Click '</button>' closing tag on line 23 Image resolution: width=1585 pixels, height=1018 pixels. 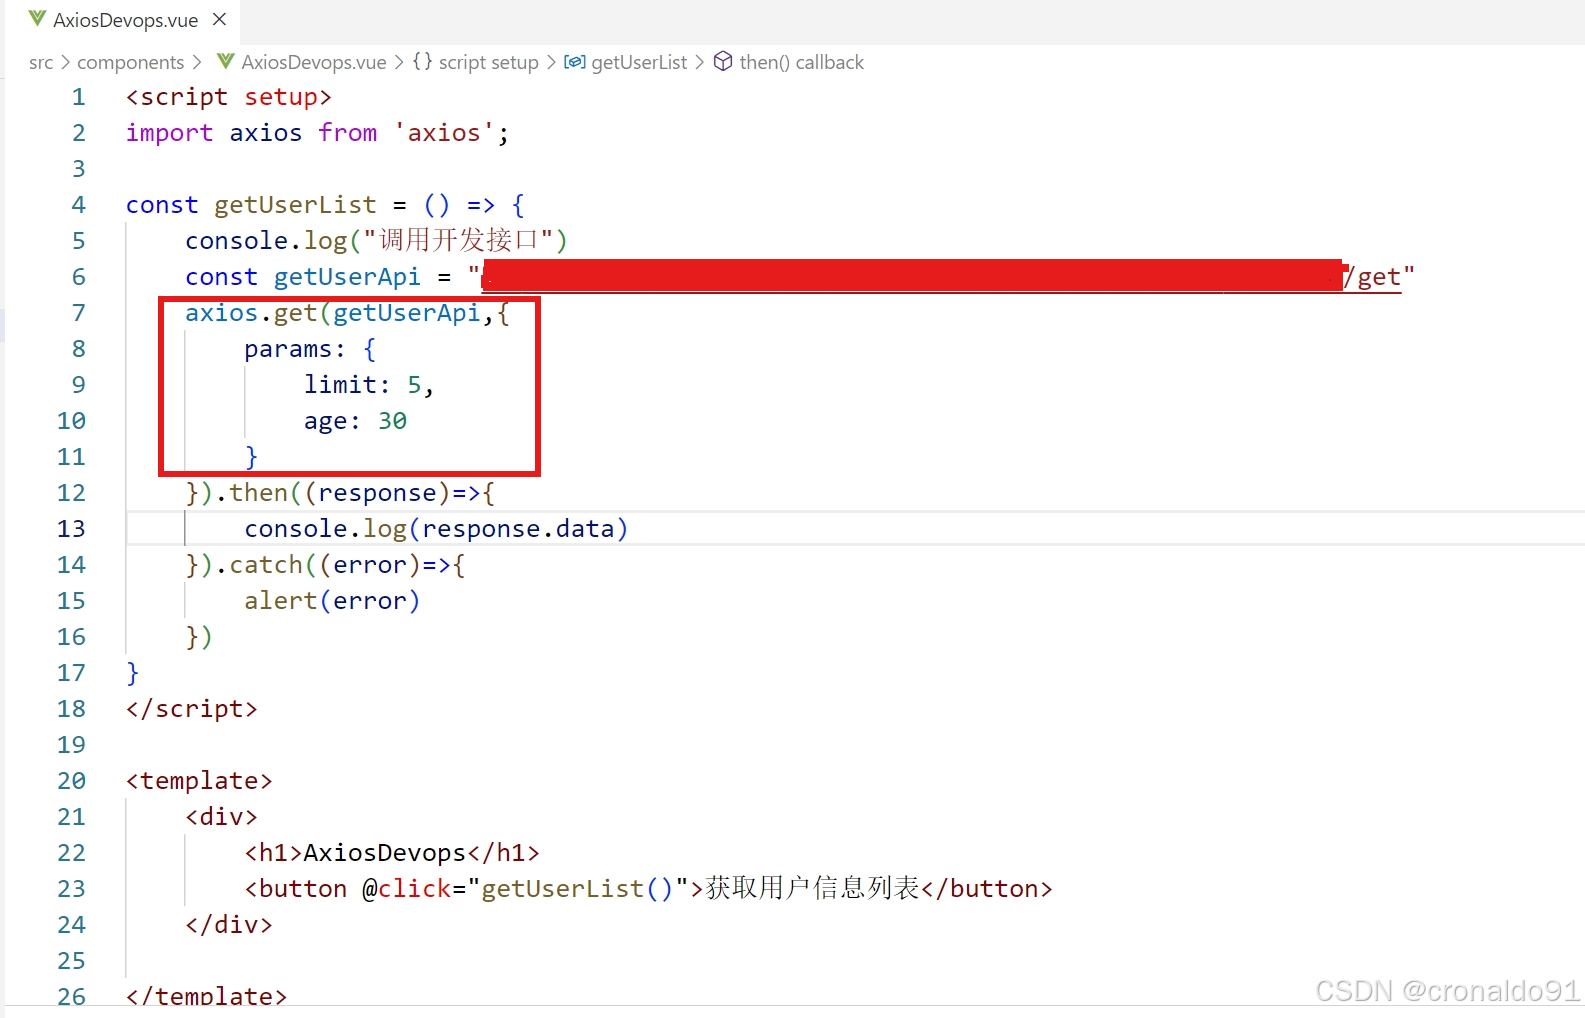(986, 889)
